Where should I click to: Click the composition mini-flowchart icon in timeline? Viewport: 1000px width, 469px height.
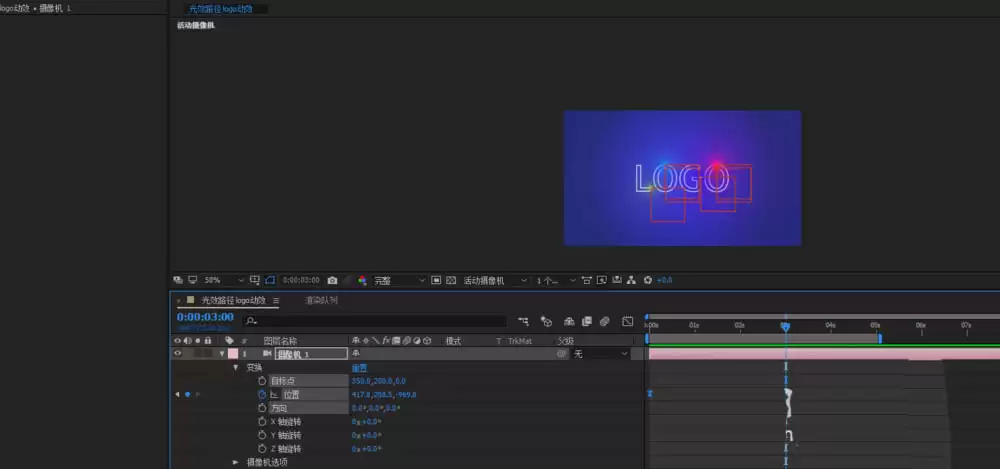click(x=524, y=321)
